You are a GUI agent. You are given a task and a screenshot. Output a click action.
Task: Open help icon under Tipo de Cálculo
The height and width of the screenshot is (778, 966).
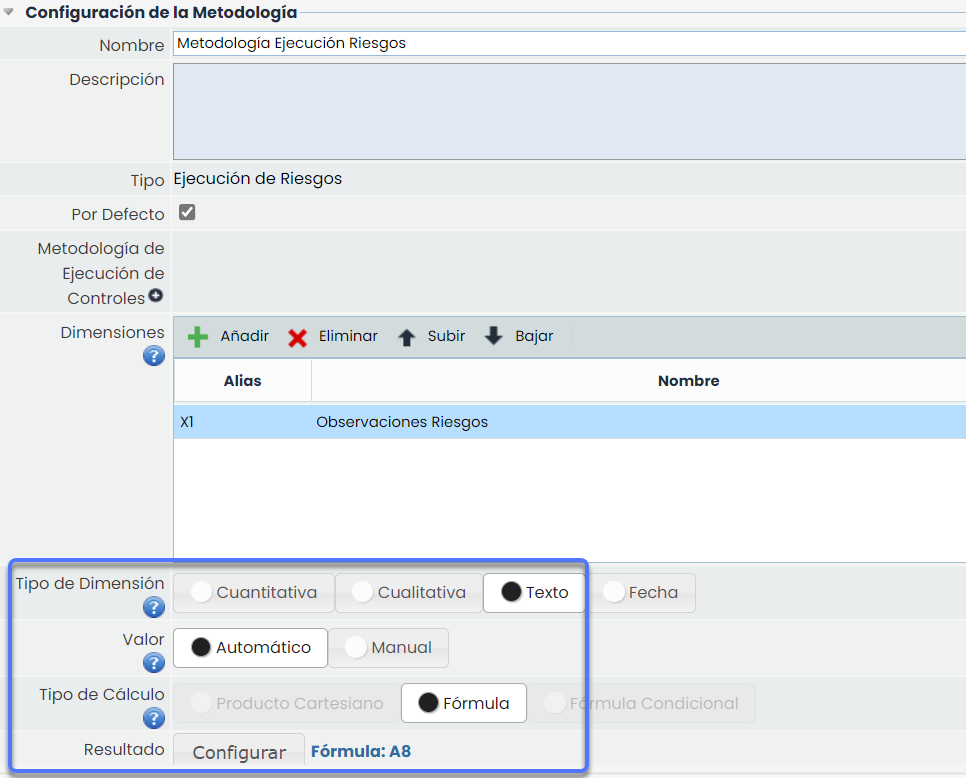tap(153, 718)
